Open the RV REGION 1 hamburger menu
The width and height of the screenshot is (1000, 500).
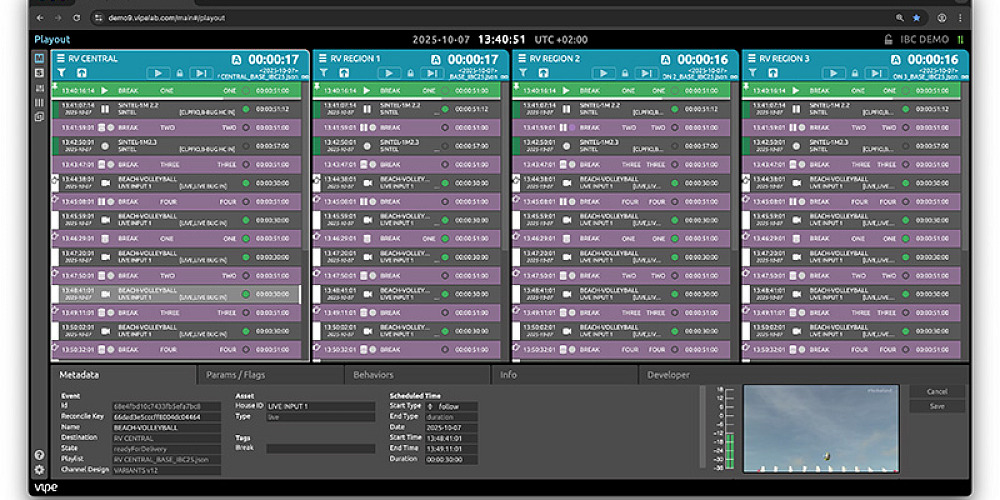point(322,59)
